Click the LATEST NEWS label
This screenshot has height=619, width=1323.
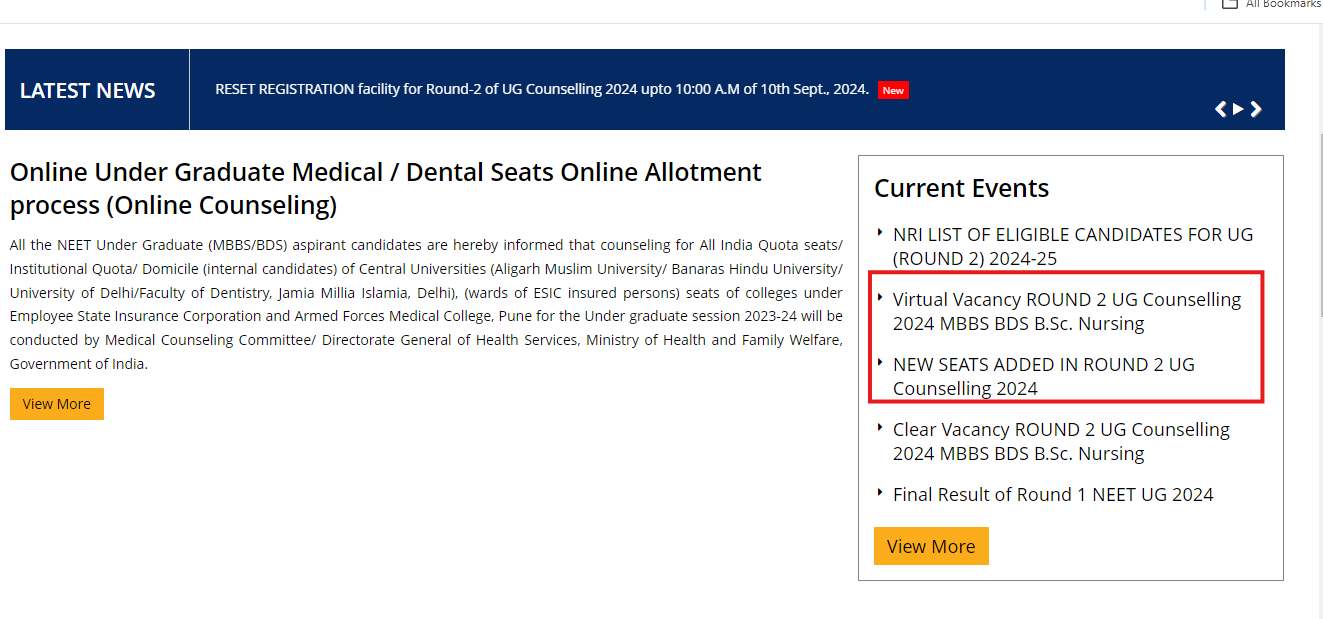[x=88, y=91]
